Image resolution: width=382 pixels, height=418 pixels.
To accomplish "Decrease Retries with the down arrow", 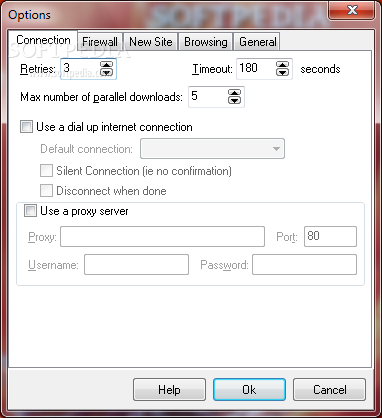I will tap(106, 72).
